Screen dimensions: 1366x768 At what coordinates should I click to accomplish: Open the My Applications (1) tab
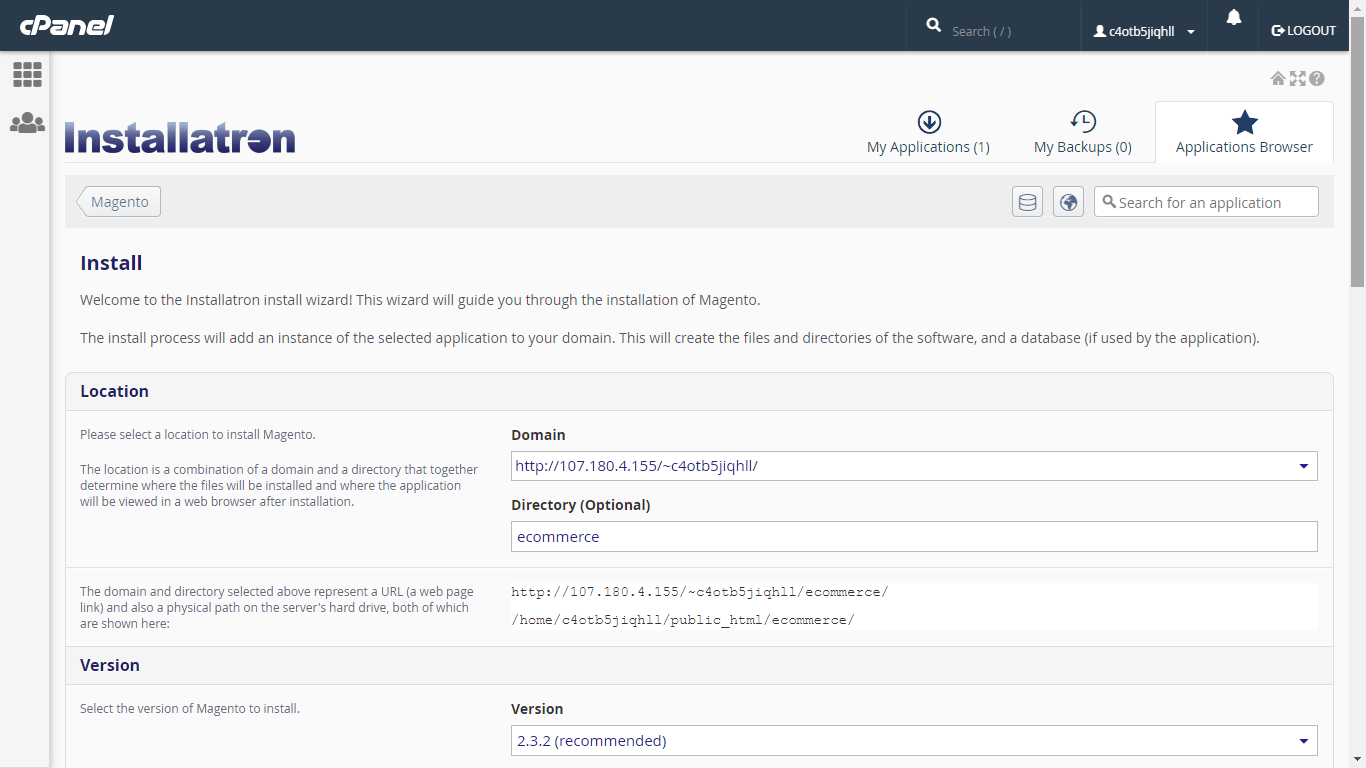[x=928, y=133]
